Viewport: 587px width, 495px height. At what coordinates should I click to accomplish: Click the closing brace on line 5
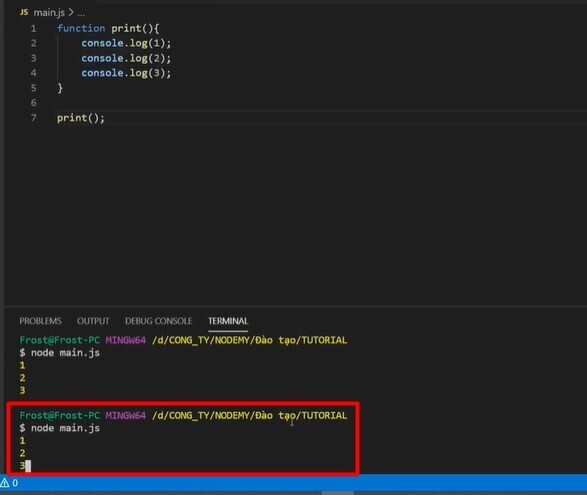coord(60,88)
